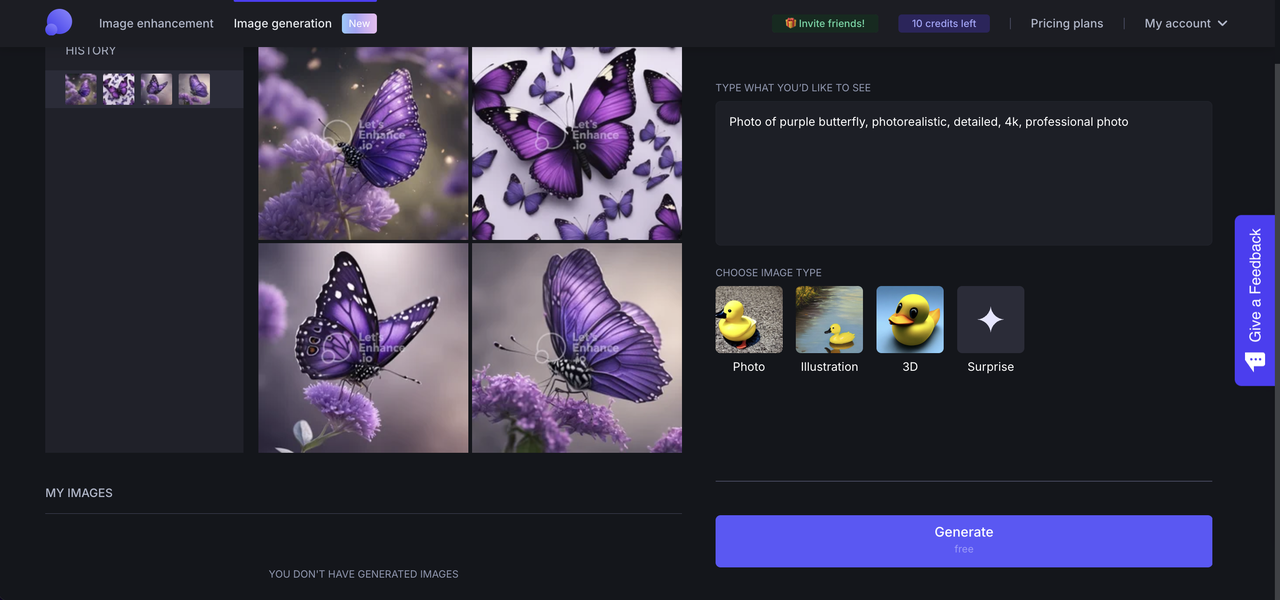Choose the 3D image type duck icon
1280x600 pixels.
point(910,320)
